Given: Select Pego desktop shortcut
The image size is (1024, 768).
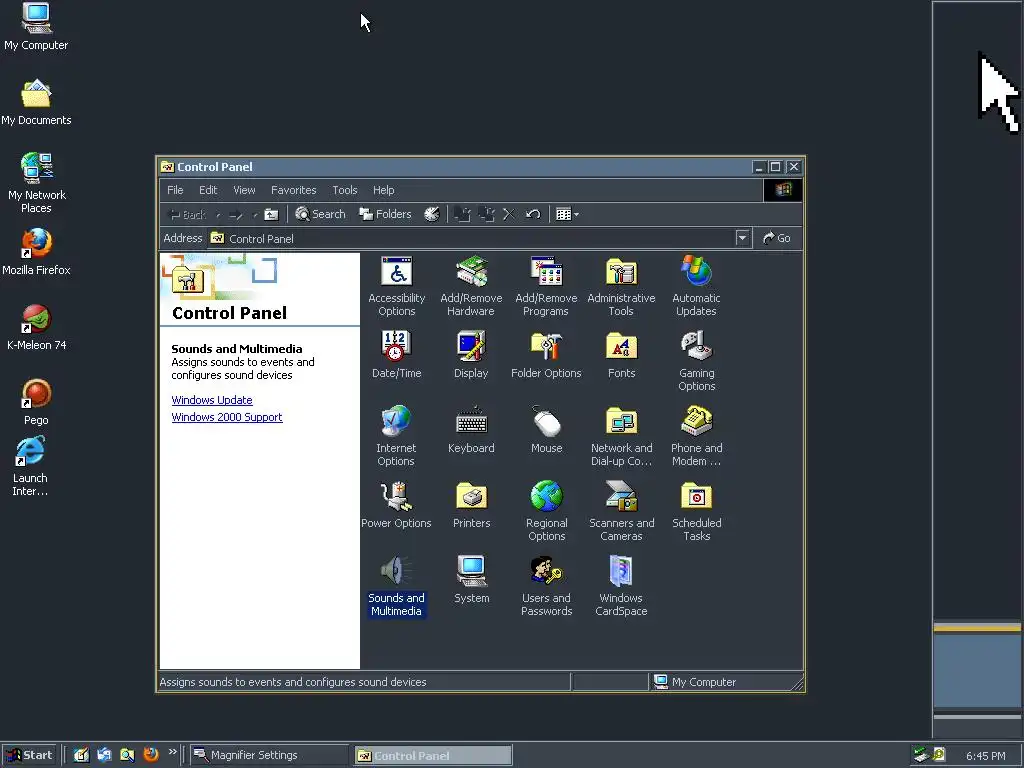Looking at the screenshot, I should coord(36,402).
